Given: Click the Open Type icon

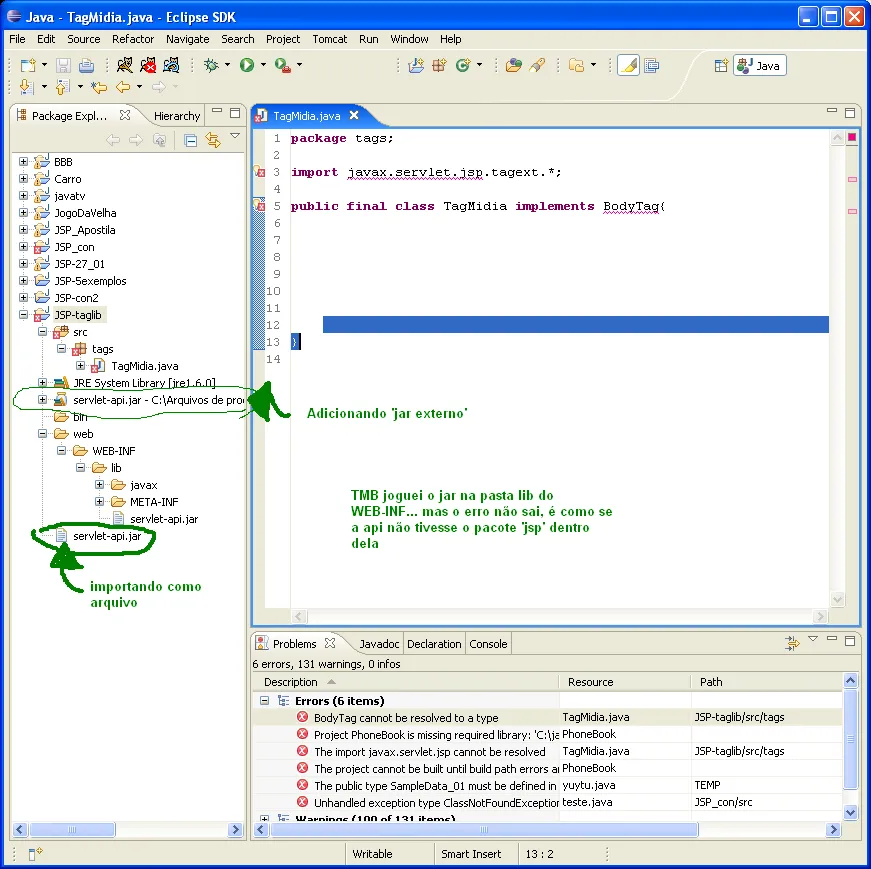Looking at the screenshot, I should pos(513,65).
